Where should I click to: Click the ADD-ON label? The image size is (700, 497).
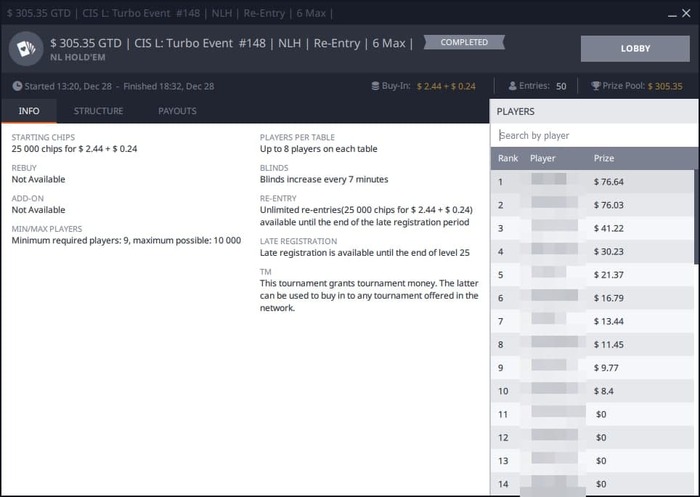[28, 198]
